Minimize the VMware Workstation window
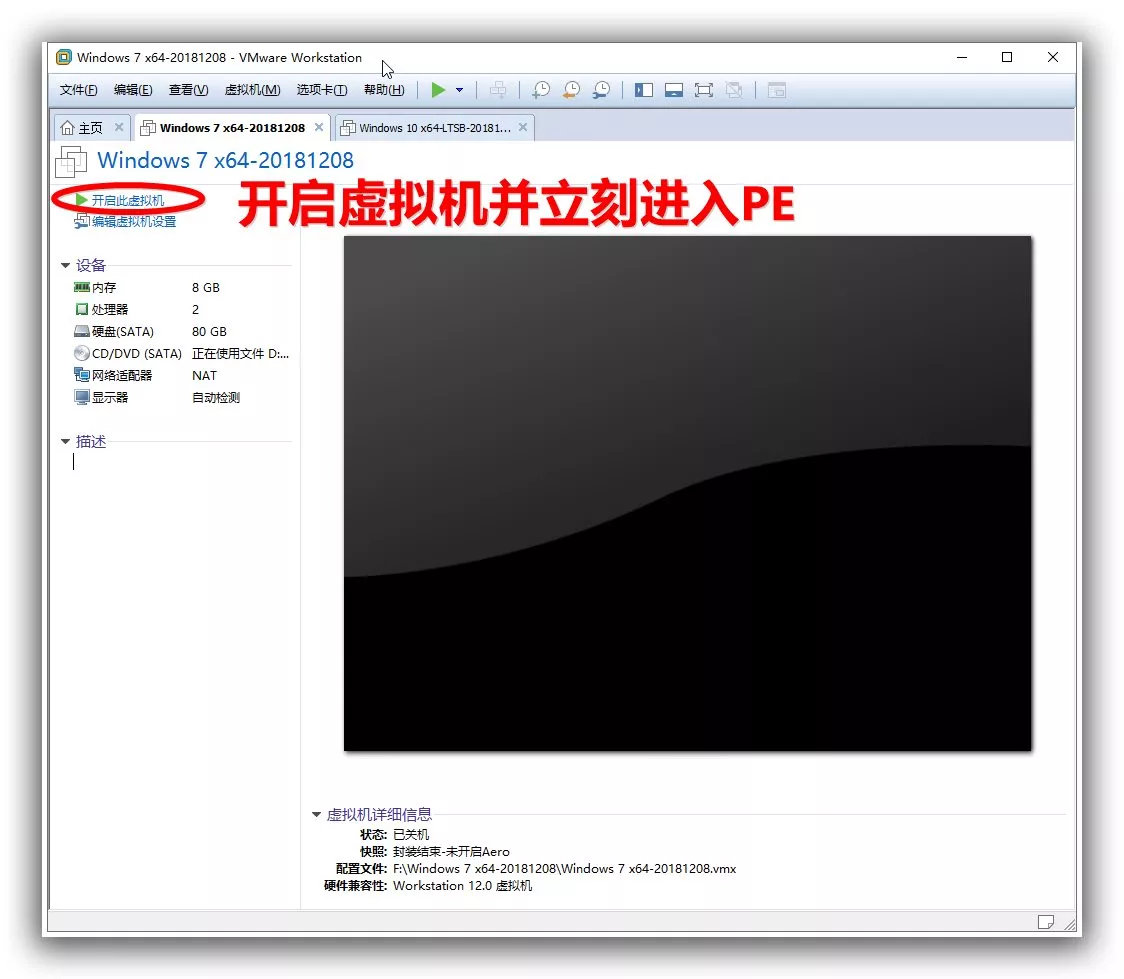 (x=962, y=57)
